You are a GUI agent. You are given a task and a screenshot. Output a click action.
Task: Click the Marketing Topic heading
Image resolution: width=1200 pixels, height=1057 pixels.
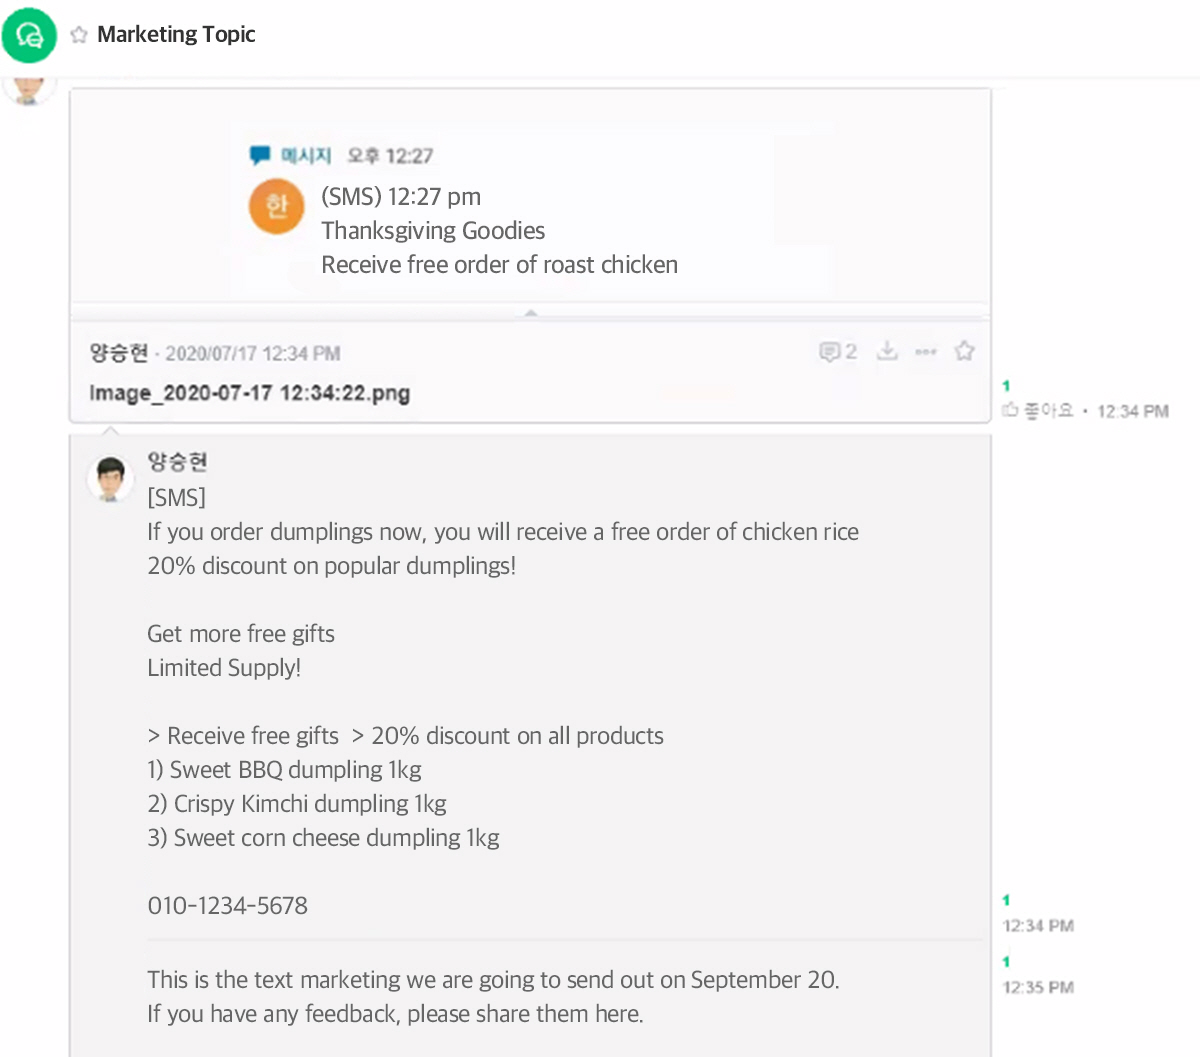tap(176, 35)
